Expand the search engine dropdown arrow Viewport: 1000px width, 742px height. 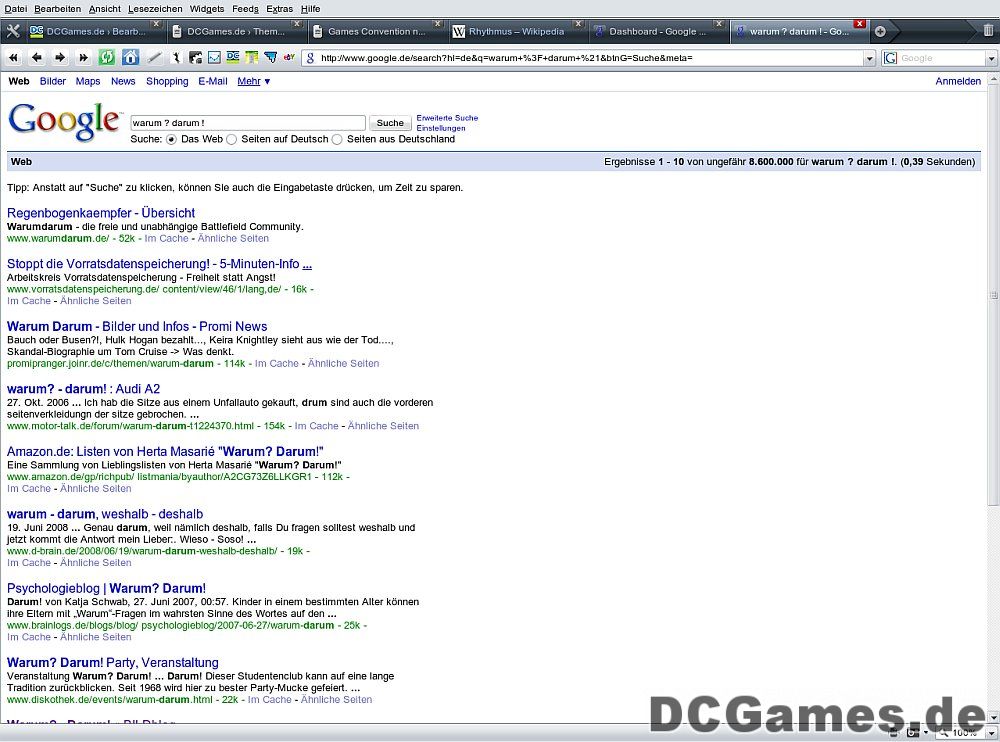coord(991,59)
